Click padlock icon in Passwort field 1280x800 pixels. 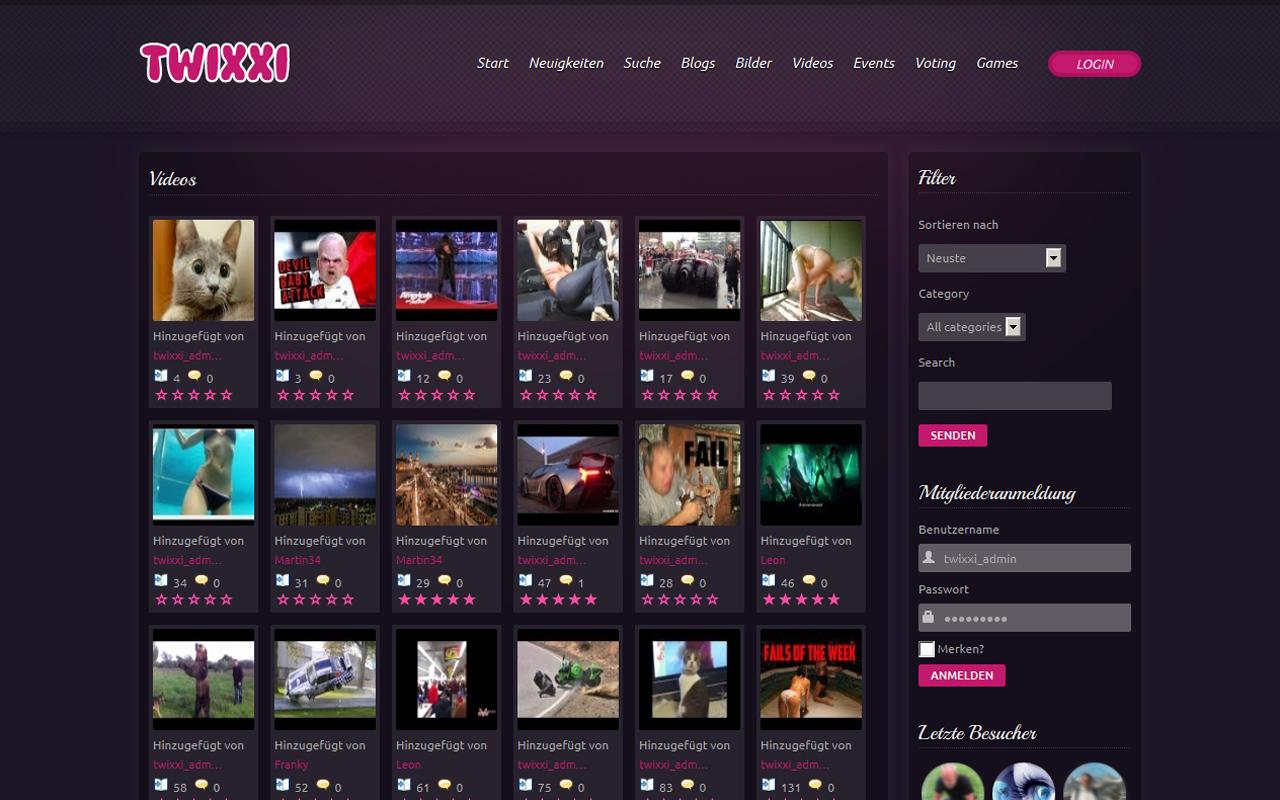(929, 617)
